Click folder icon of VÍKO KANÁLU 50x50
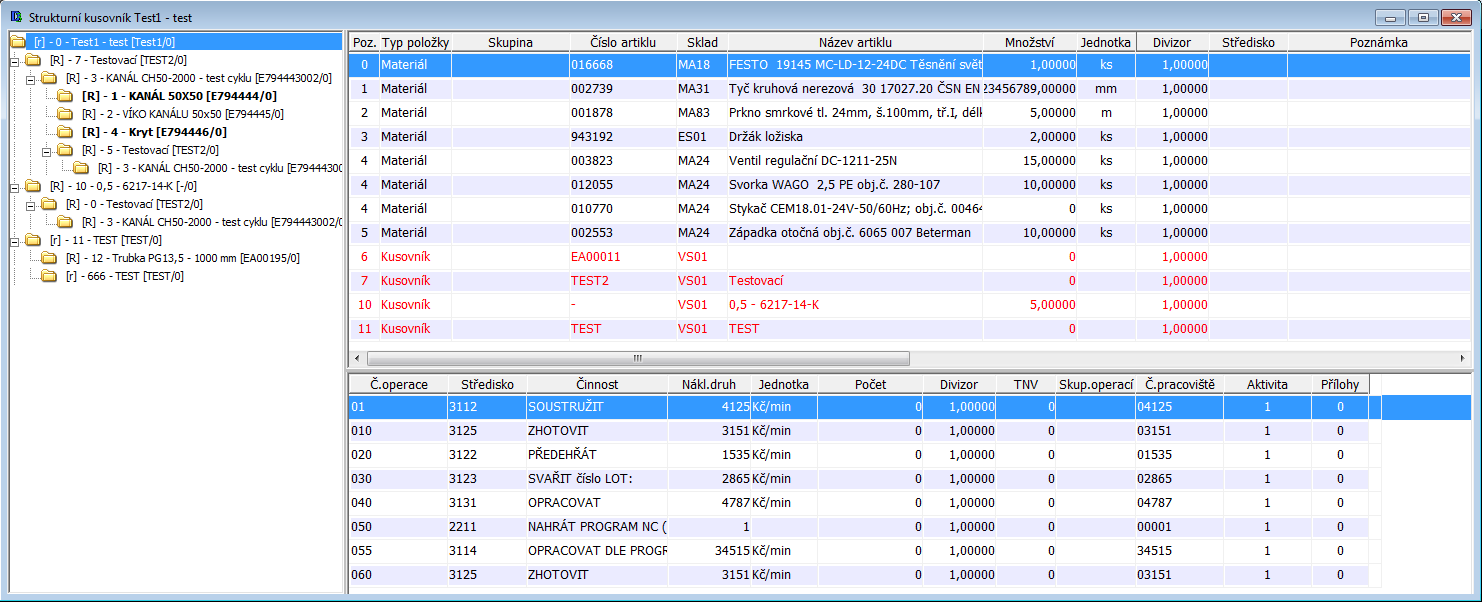The image size is (1482, 602). pyautogui.click(x=65, y=114)
